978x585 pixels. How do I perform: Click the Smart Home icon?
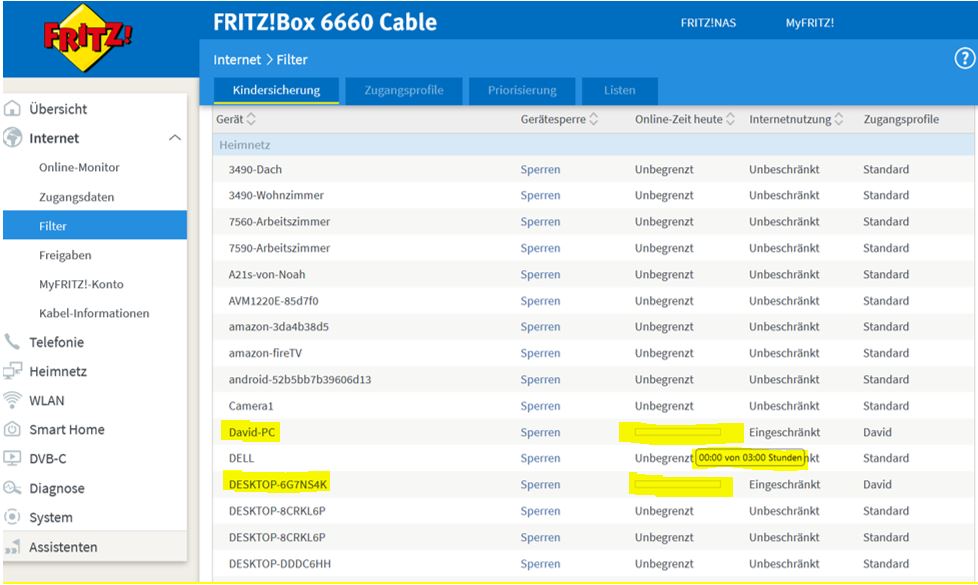click(12, 429)
